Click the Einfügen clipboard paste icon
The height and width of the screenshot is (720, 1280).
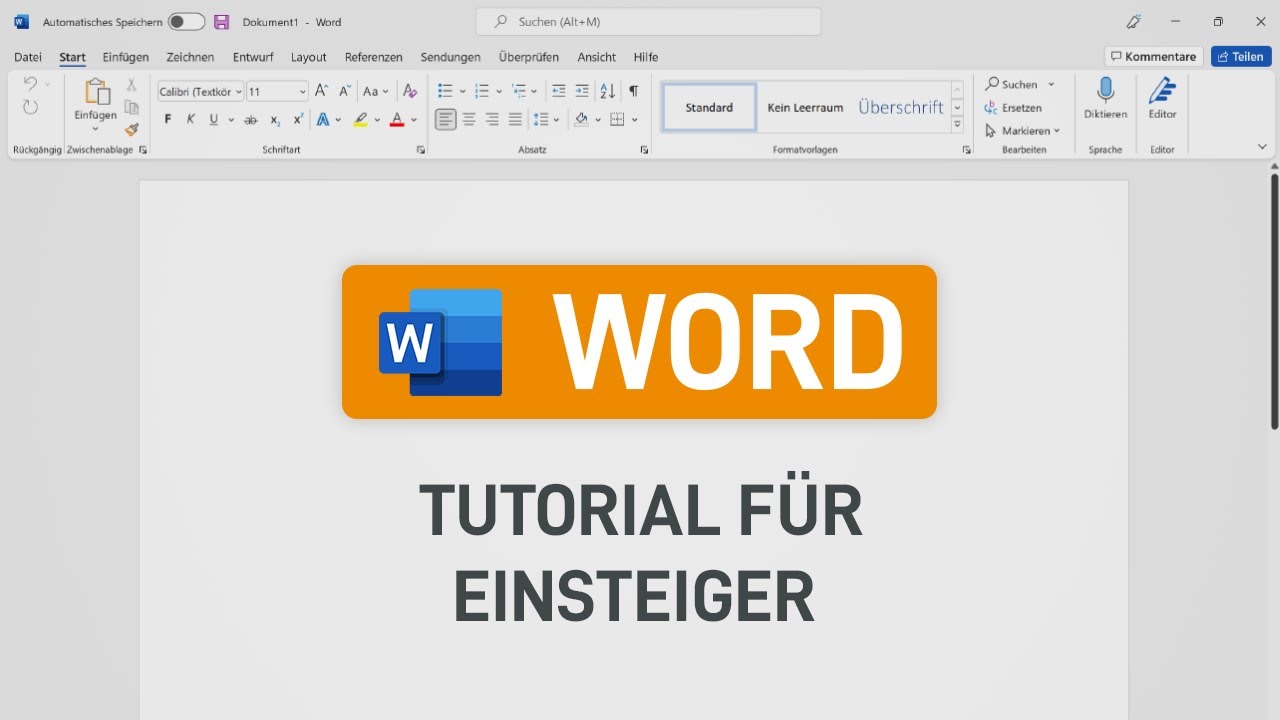96,92
